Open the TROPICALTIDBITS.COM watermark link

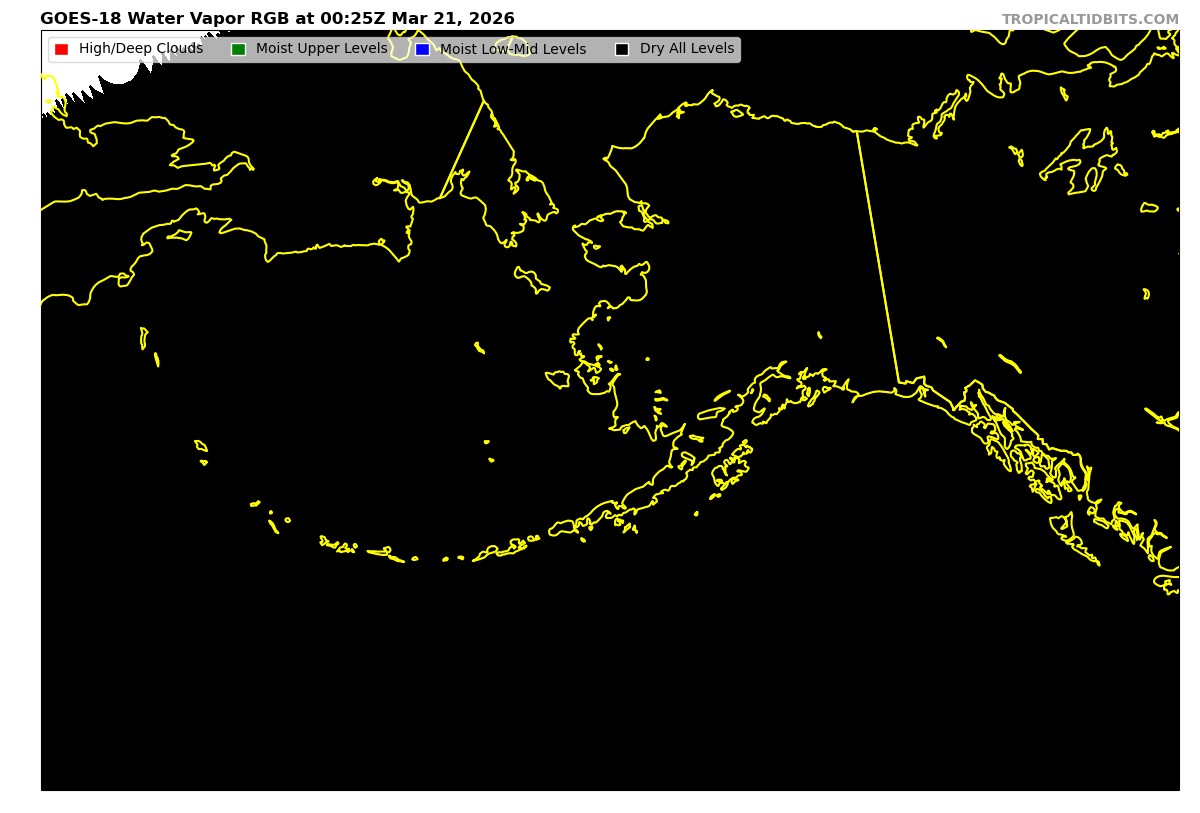(1090, 19)
